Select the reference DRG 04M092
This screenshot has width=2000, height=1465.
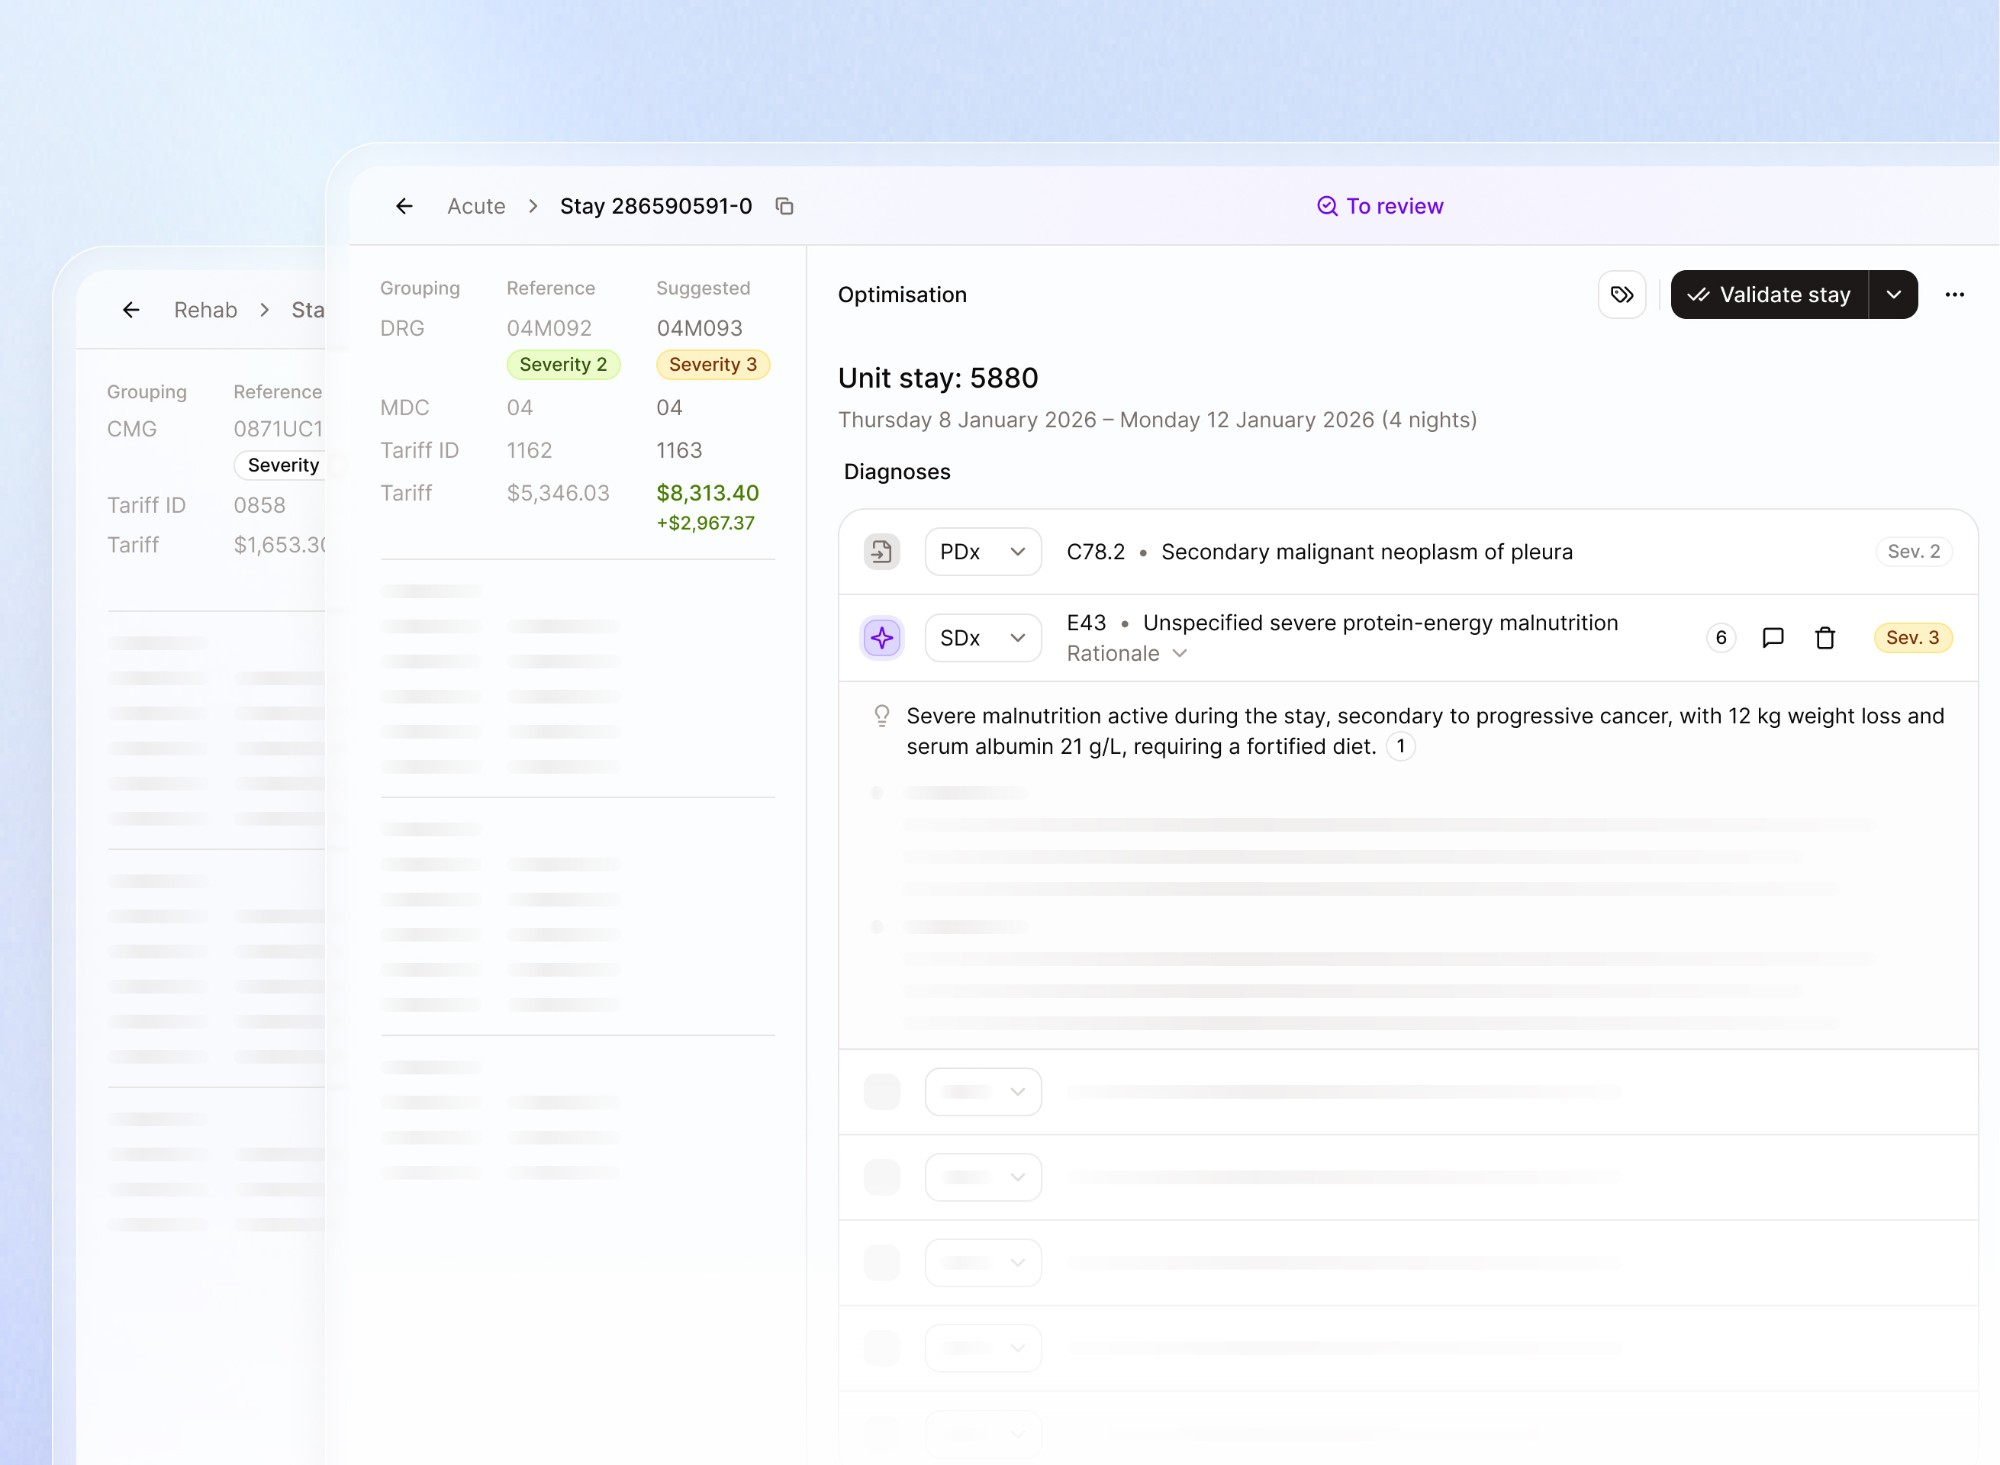coord(549,328)
